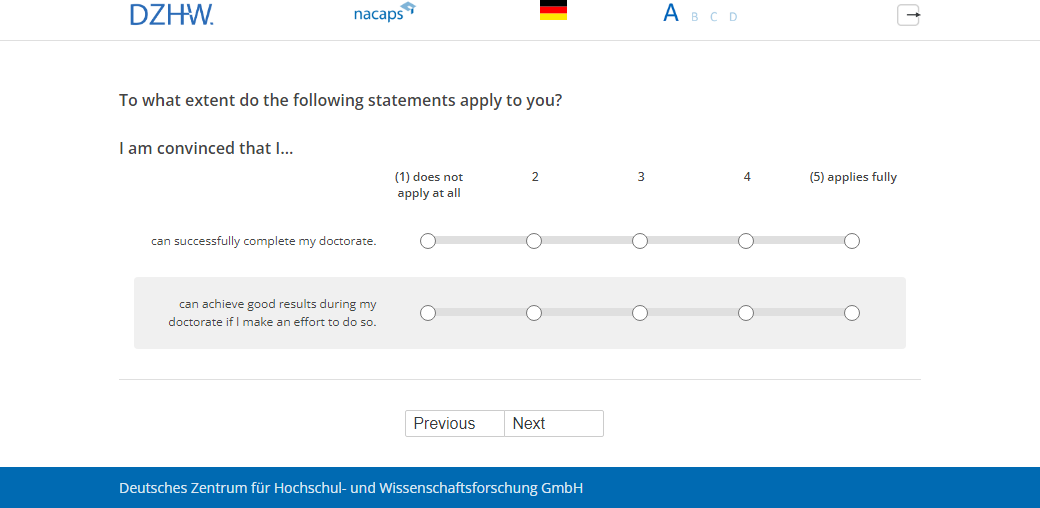Click the DZHW logo
Viewport: 1040px width, 508px height.
click(171, 14)
